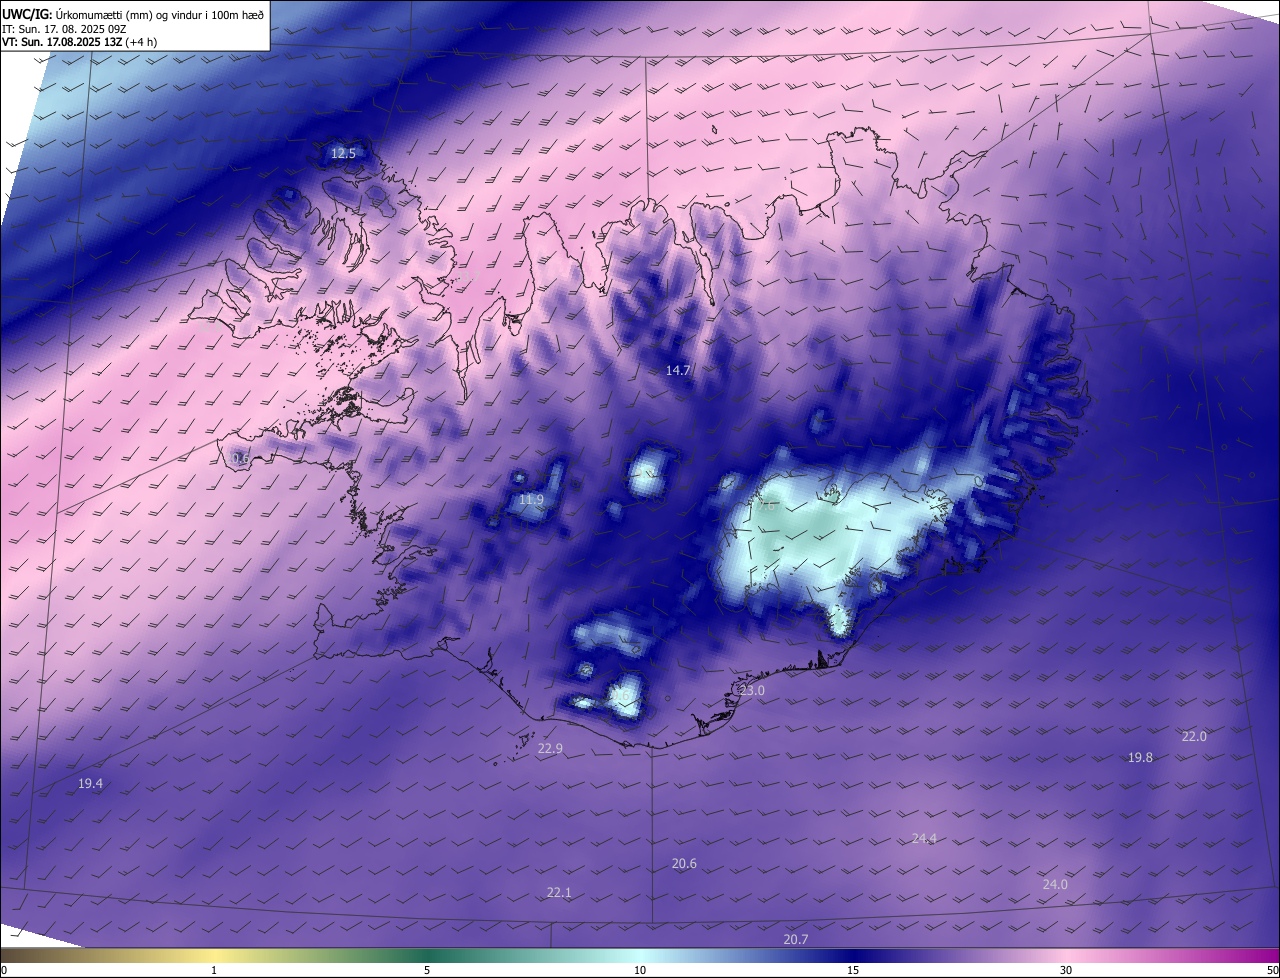
Task: Select the '15' tick on the color scale
Action: click(852, 970)
